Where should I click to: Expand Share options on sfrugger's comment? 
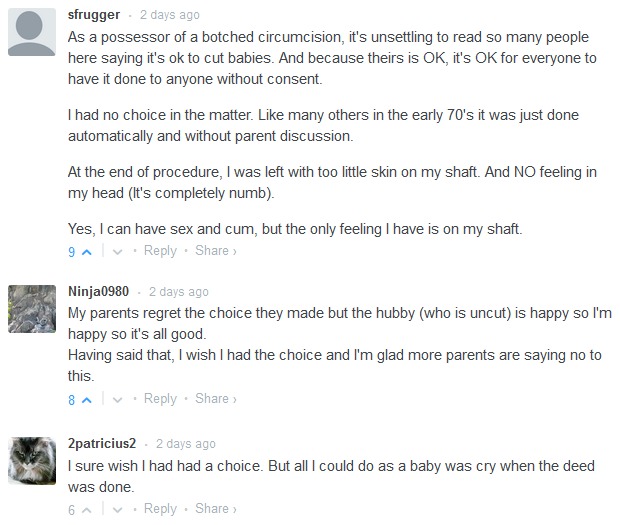[x=215, y=251]
